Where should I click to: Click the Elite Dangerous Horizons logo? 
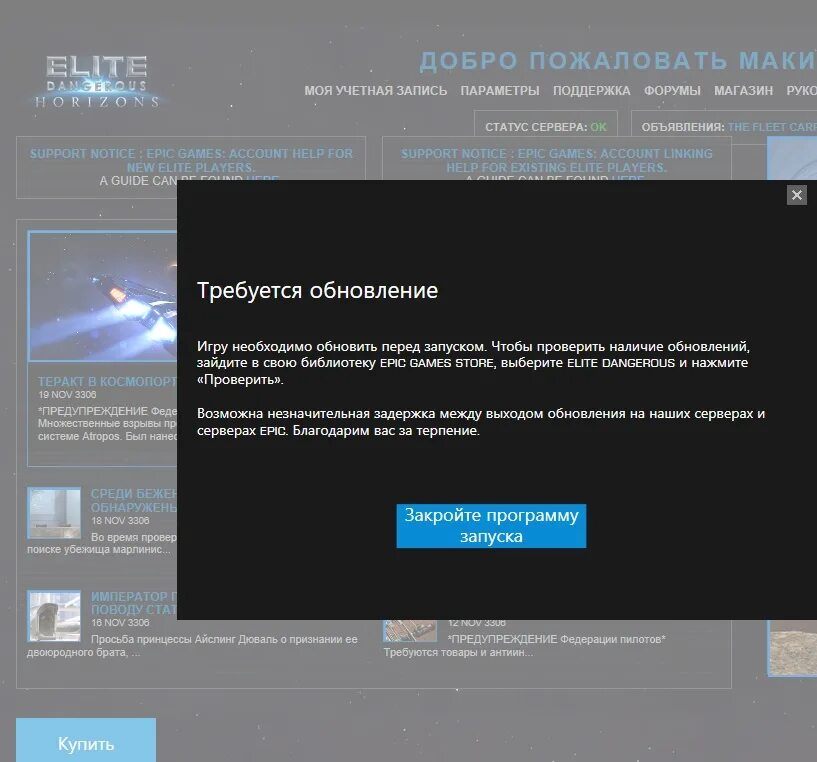(x=96, y=82)
